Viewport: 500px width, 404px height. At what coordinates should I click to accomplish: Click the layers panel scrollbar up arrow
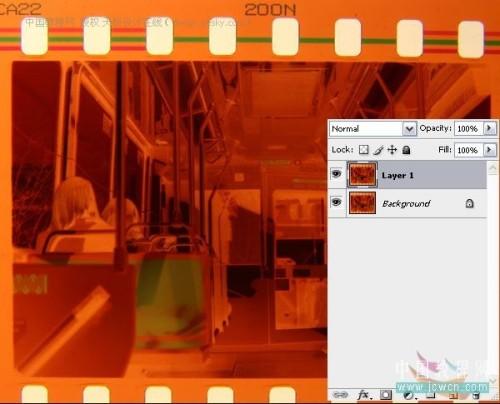[x=493, y=168]
